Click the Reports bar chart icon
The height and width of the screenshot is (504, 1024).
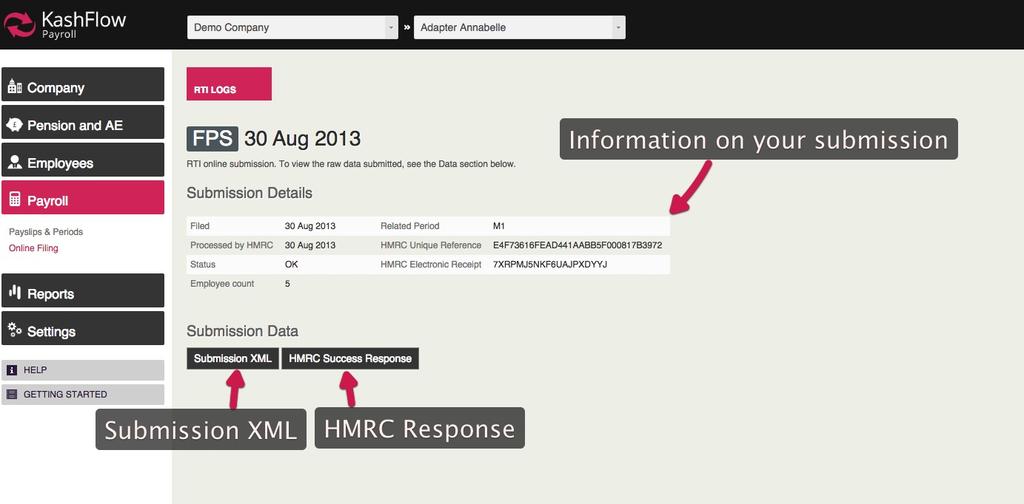(15, 293)
